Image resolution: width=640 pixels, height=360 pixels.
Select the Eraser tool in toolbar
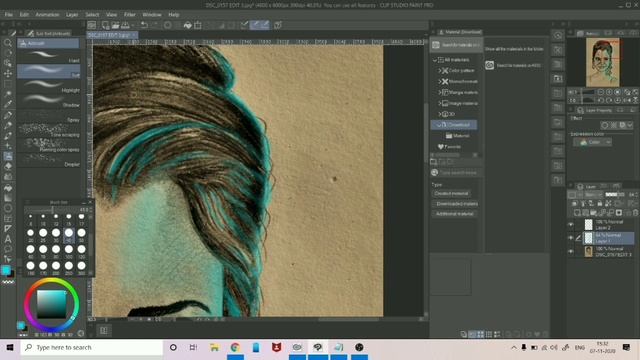click(8, 167)
